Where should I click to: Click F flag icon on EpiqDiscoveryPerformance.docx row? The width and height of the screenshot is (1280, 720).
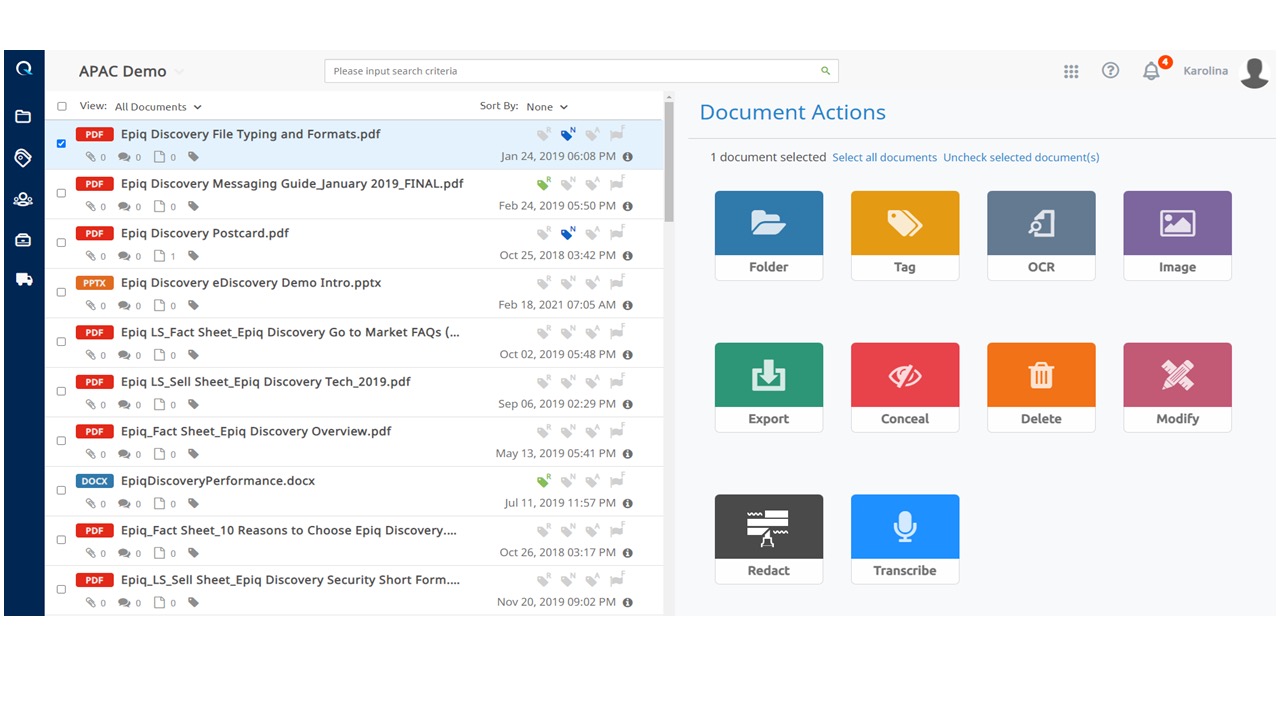coord(617,480)
